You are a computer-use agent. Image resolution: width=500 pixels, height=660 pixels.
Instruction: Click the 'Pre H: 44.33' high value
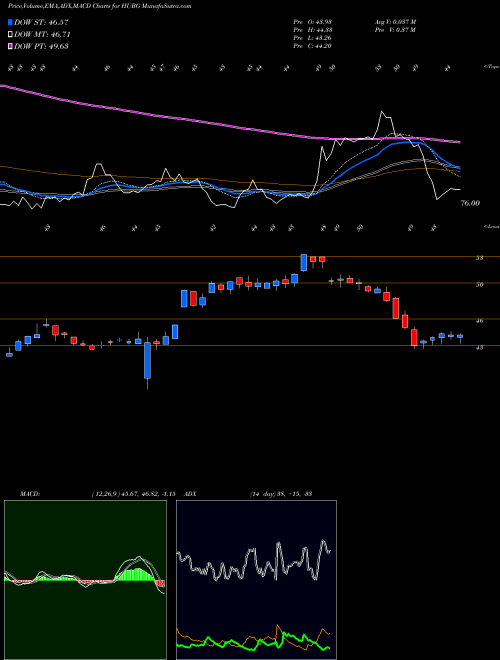(313, 30)
